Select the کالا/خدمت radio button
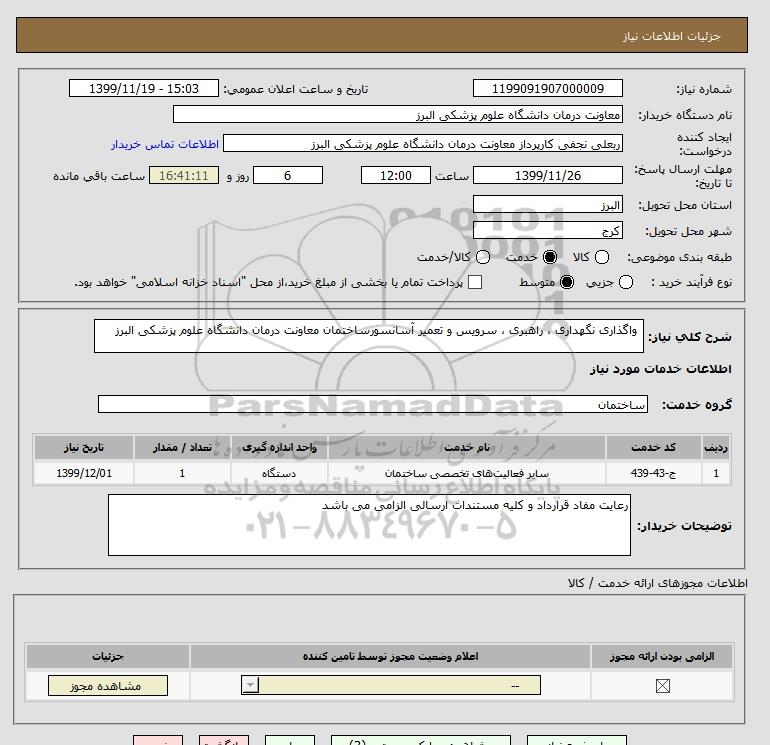 (483, 257)
